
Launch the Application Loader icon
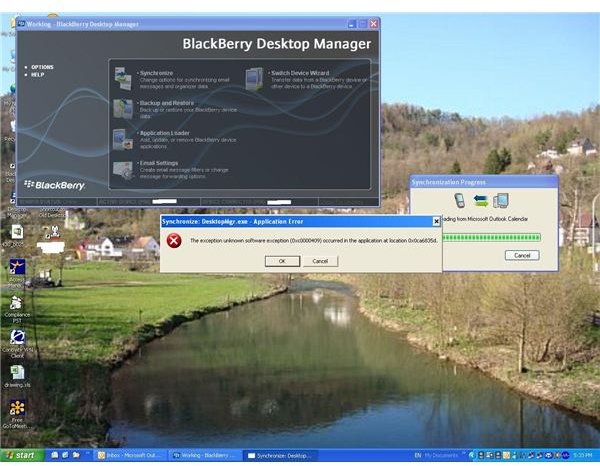point(123,139)
